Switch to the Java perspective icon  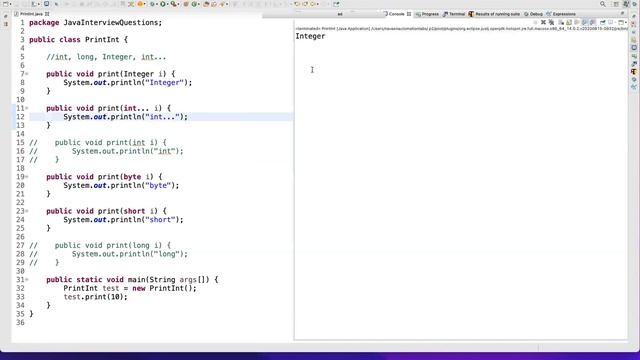(626, 4)
